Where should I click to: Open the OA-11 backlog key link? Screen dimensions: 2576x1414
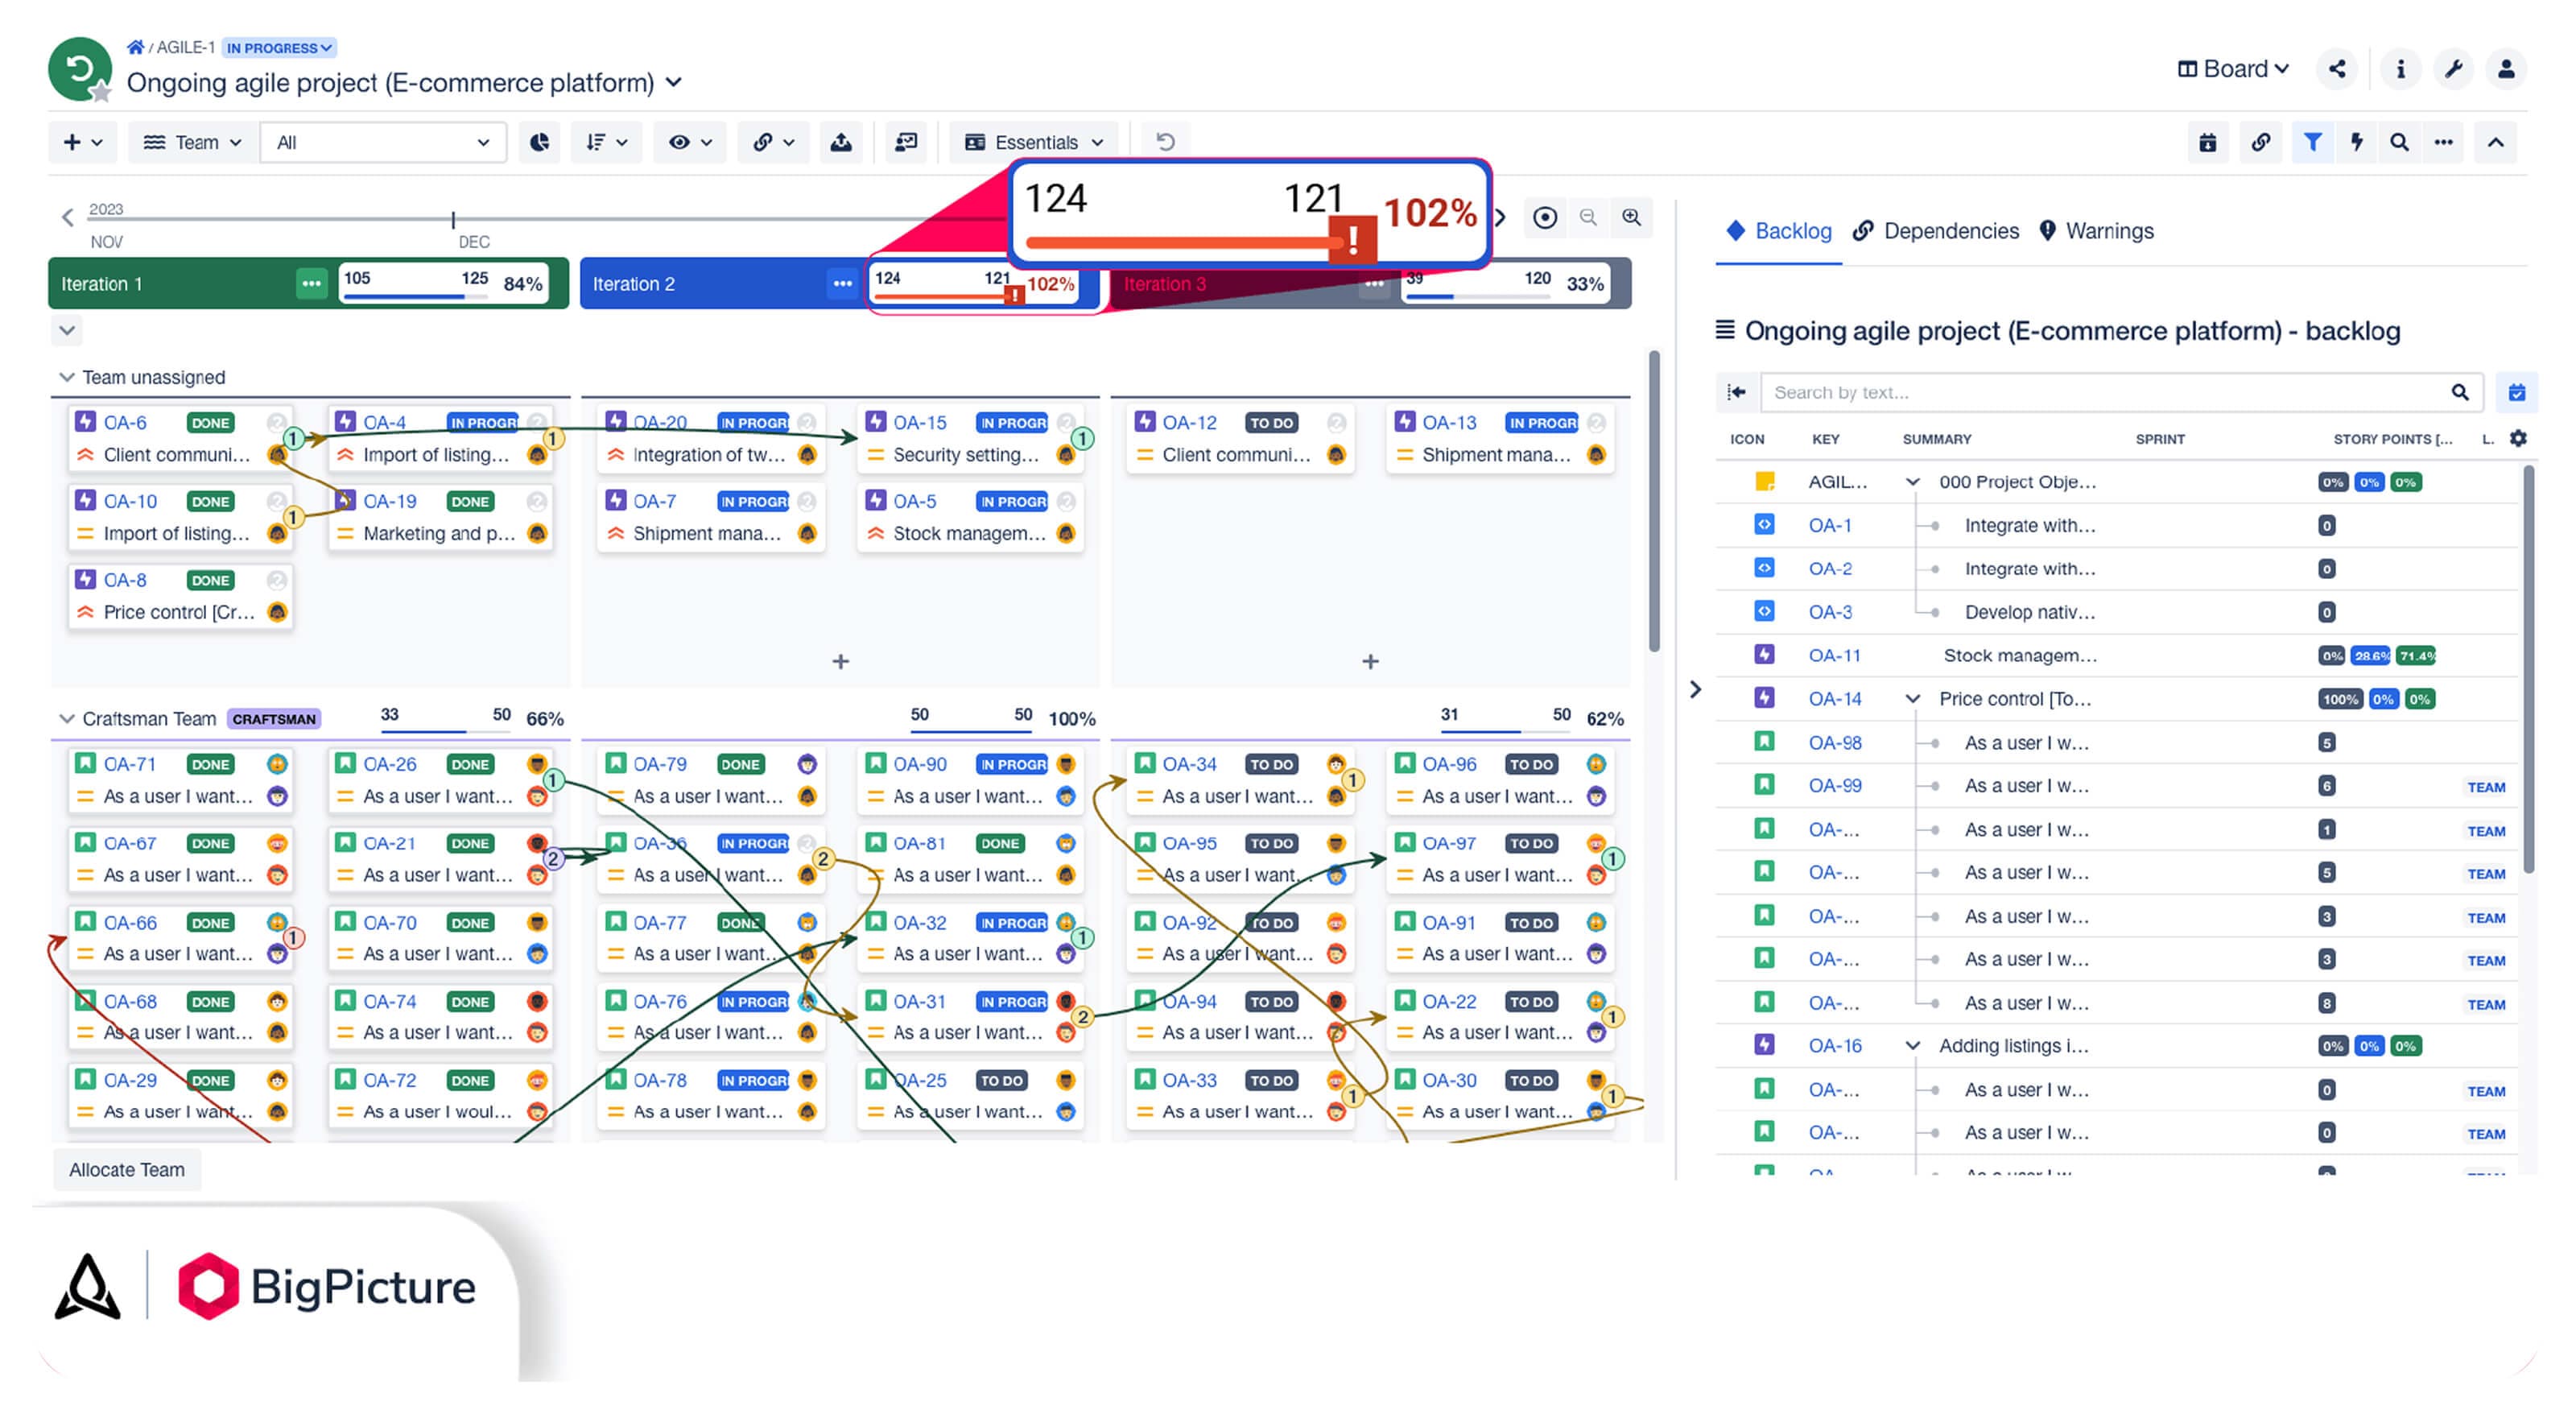[1835, 655]
